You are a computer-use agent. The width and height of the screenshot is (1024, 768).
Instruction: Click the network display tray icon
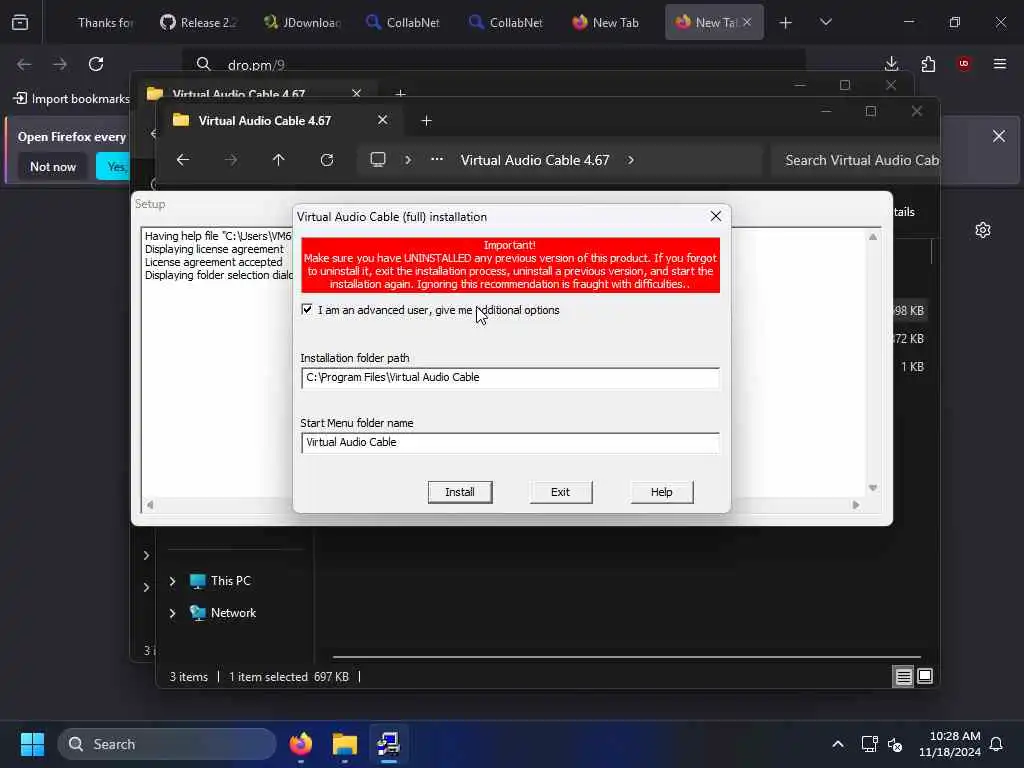(869, 744)
